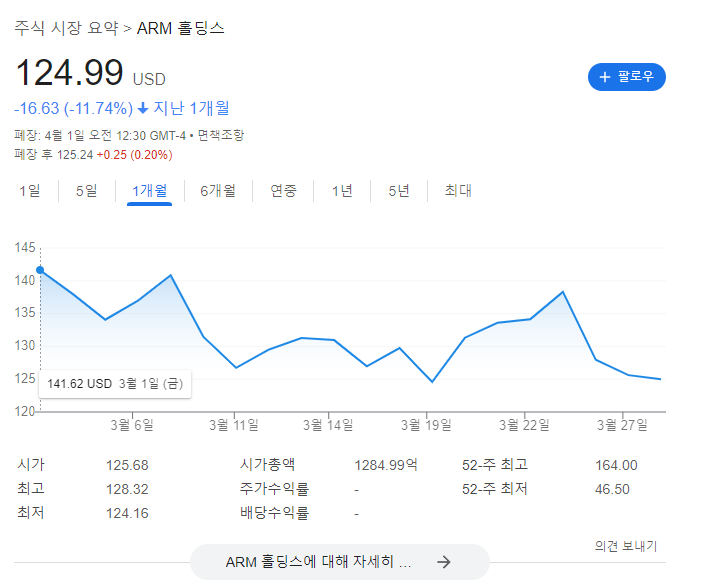711x585 pixels.
Task: Open the 1년 chart range
Action: click(342, 191)
